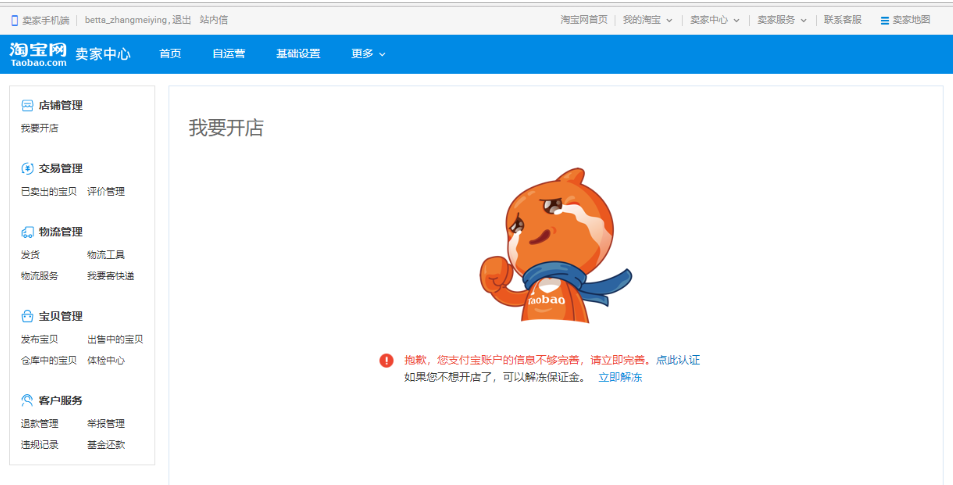The height and width of the screenshot is (485, 953).
Task: Open the 体检中心 sidebar link
Action: [106, 360]
